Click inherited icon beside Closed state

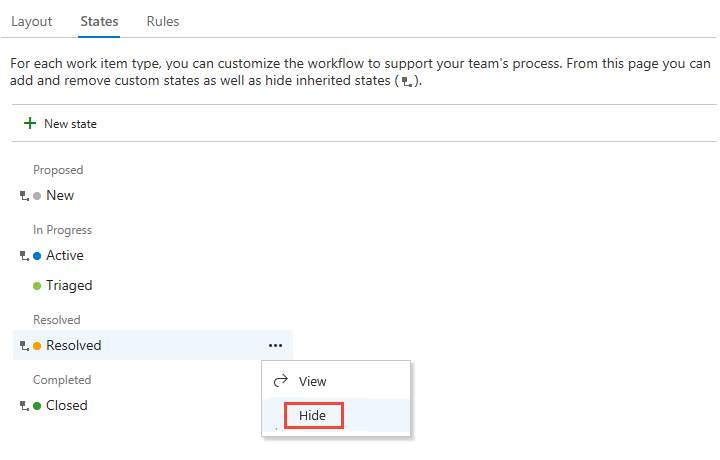pos(24,406)
